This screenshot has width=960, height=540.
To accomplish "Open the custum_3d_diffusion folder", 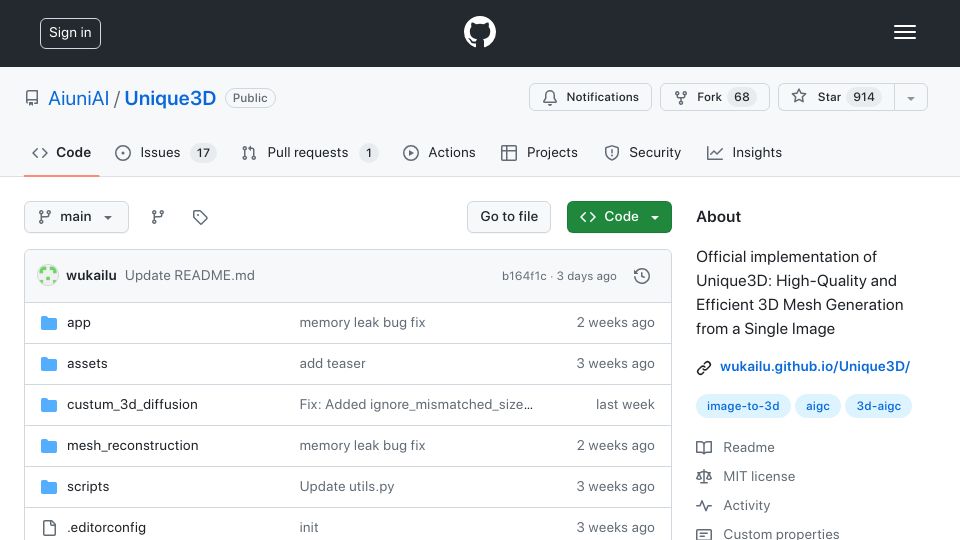I will 132,405.
